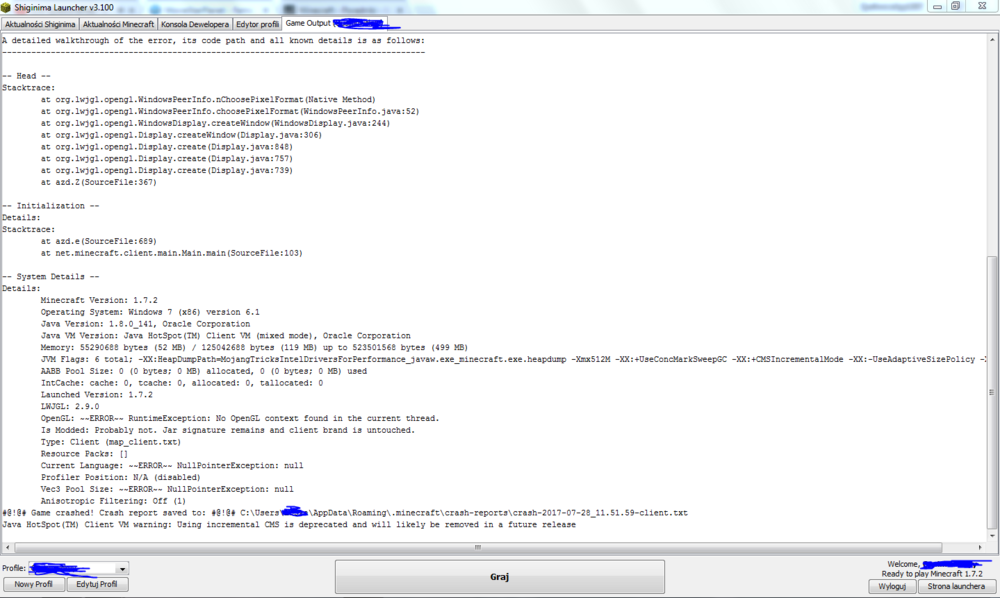Log out using Wyloguj button

pos(892,586)
